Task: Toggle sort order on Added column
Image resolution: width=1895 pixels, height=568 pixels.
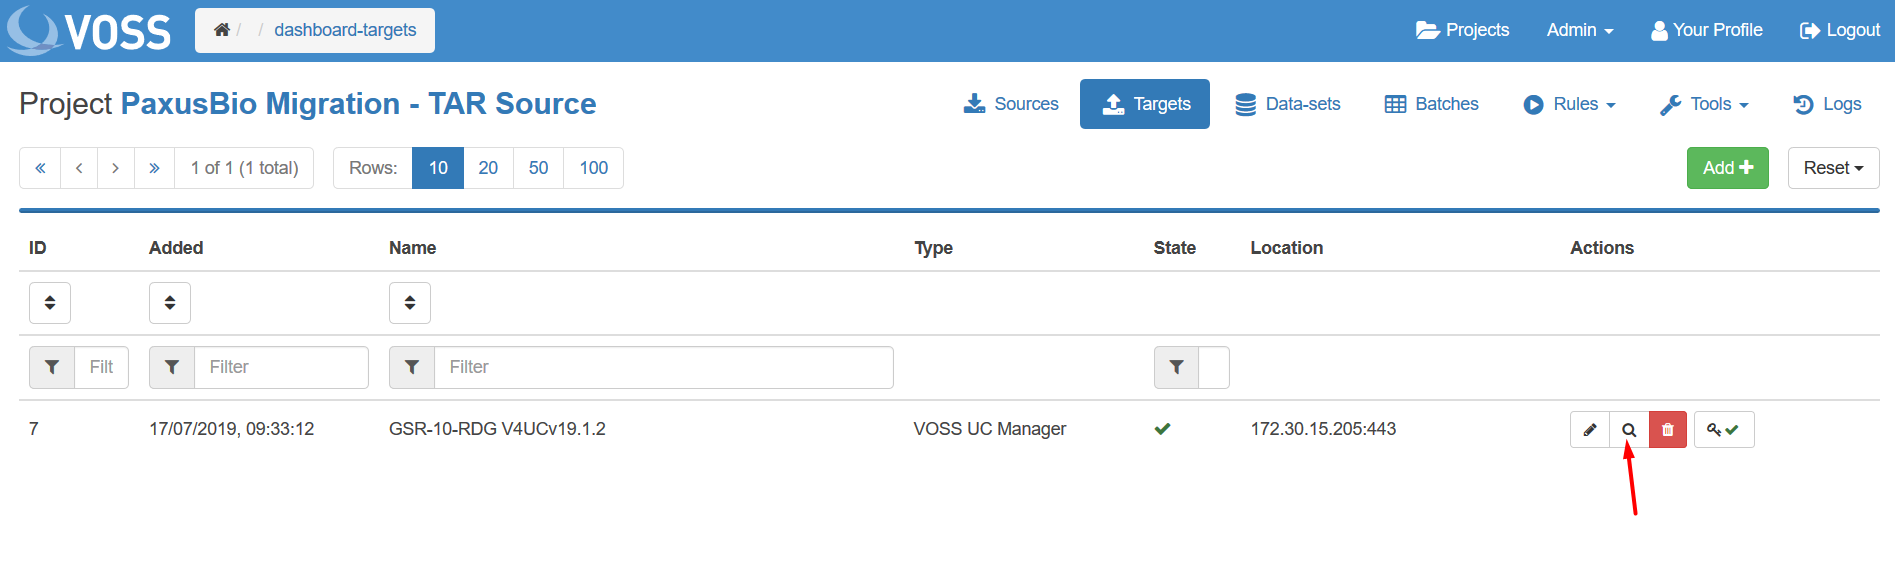Action: pyautogui.click(x=170, y=303)
